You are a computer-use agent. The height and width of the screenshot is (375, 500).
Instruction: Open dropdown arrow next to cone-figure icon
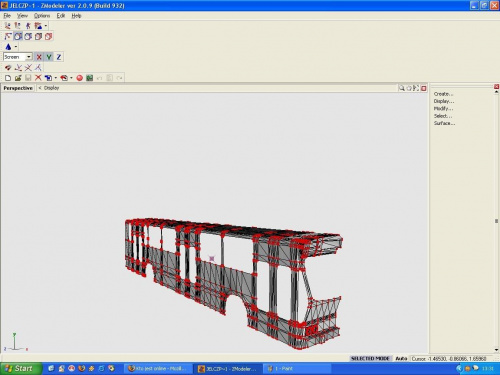[x=46, y=26]
